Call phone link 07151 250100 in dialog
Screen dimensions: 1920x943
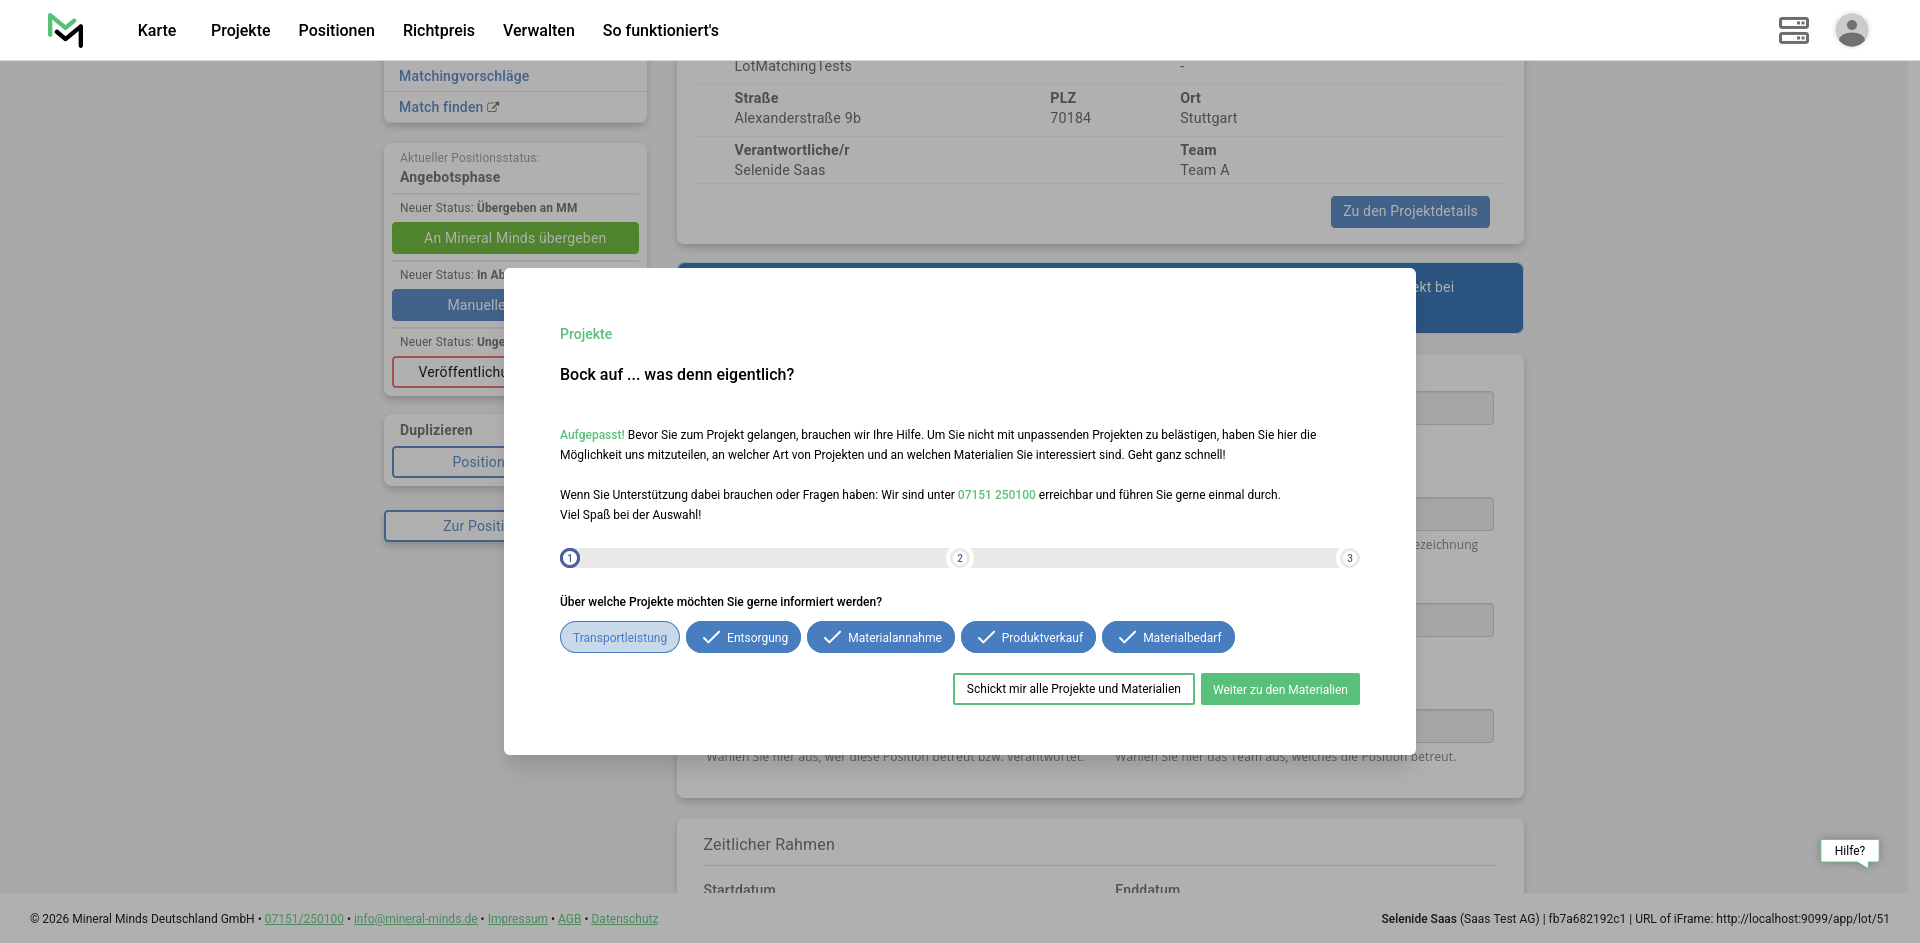click(996, 495)
